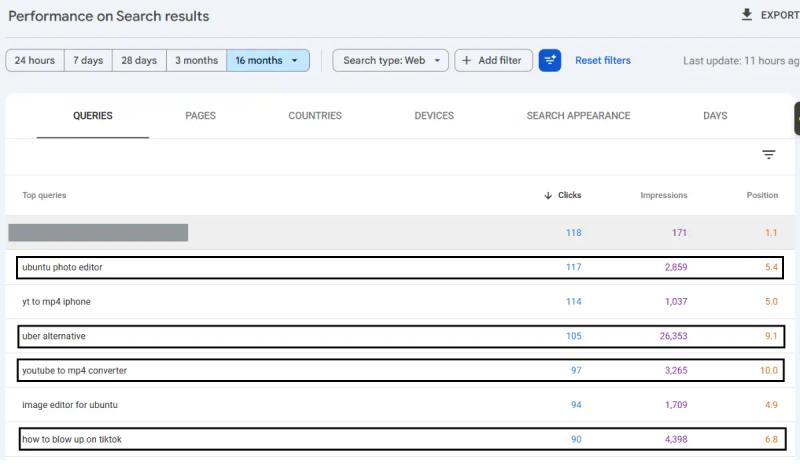Click the plus icon in Add filter
This screenshot has width=800, height=464.
pos(466,60)
